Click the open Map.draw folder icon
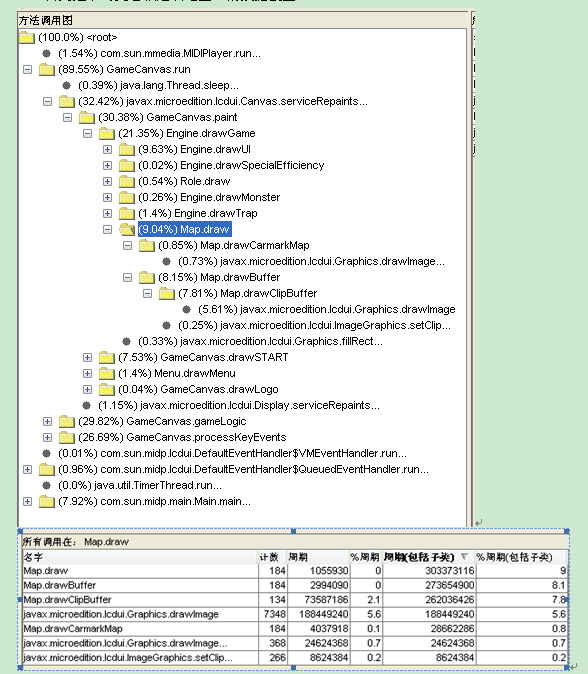 (x=127, y=230)
